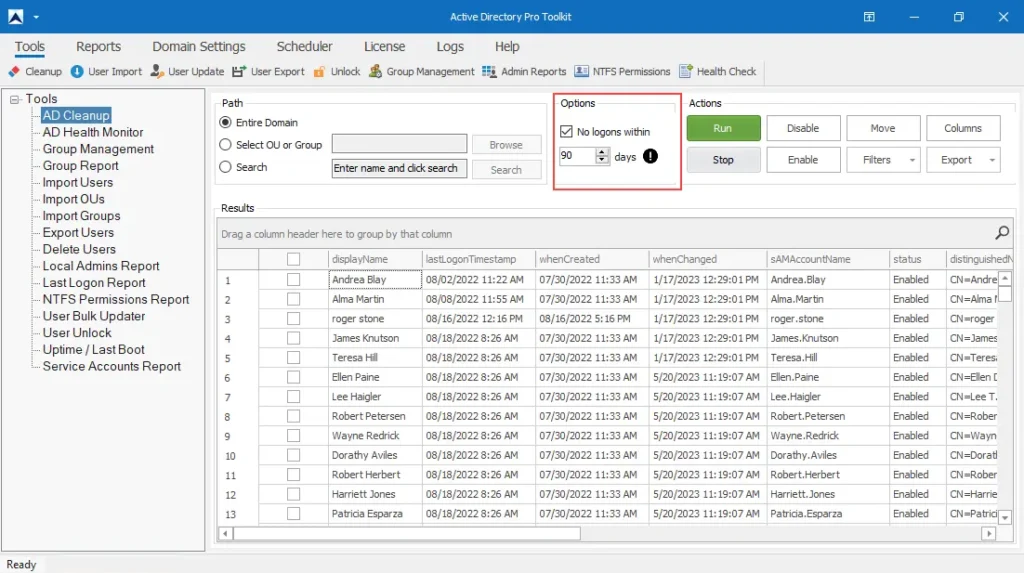
Task: Check the box for roger stone
Action: [x=293, y=319]
